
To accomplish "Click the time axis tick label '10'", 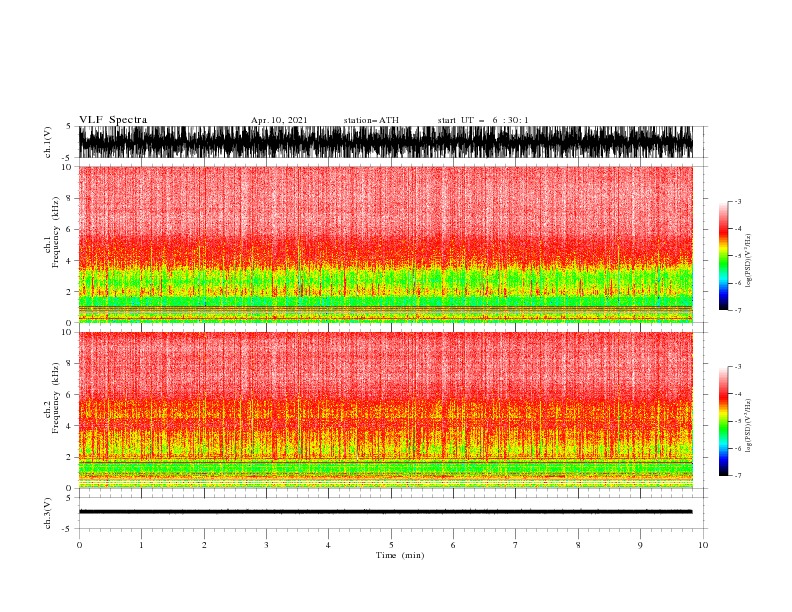I will 703,545.
